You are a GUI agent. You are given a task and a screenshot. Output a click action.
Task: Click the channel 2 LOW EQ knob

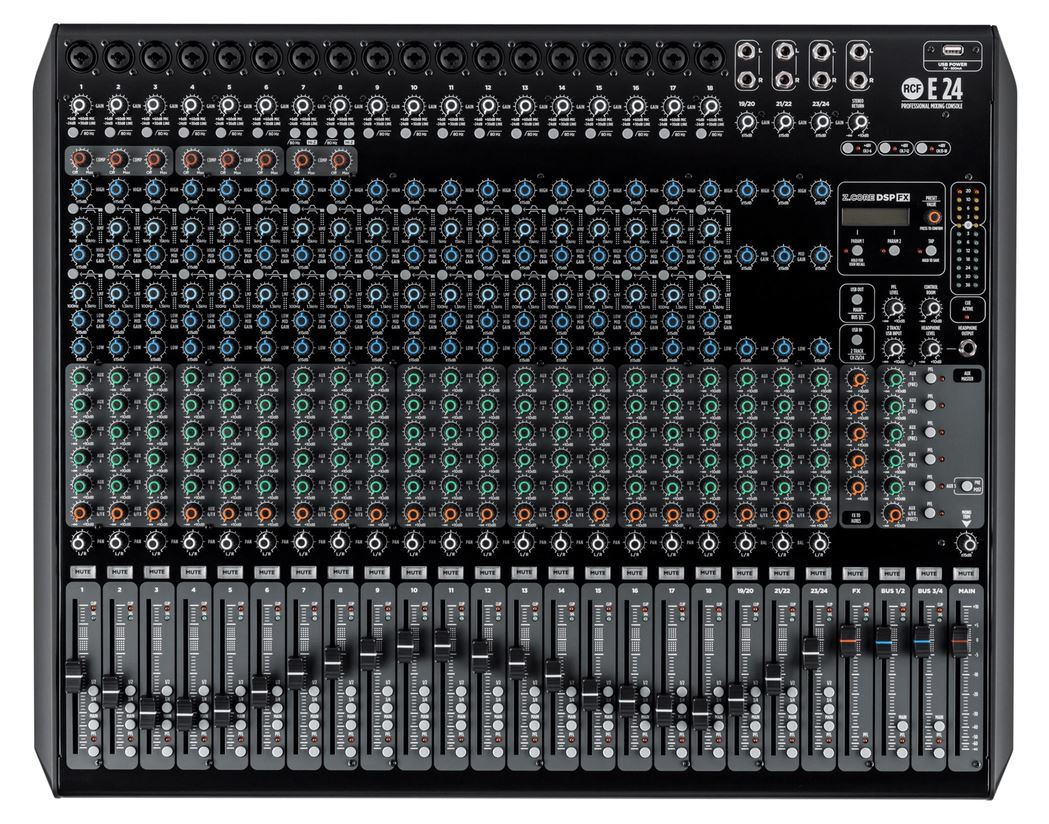click(x=118, y=348)
